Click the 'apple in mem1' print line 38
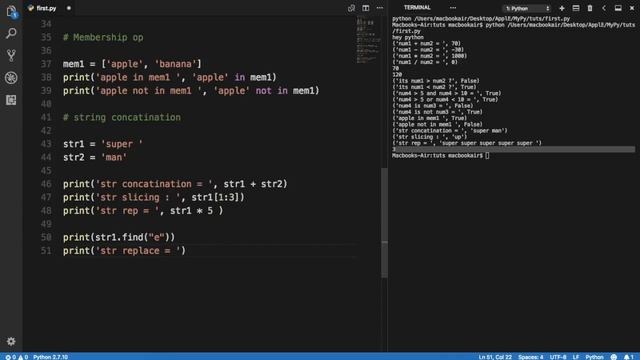The image size is (640, 360). (169, 78)
